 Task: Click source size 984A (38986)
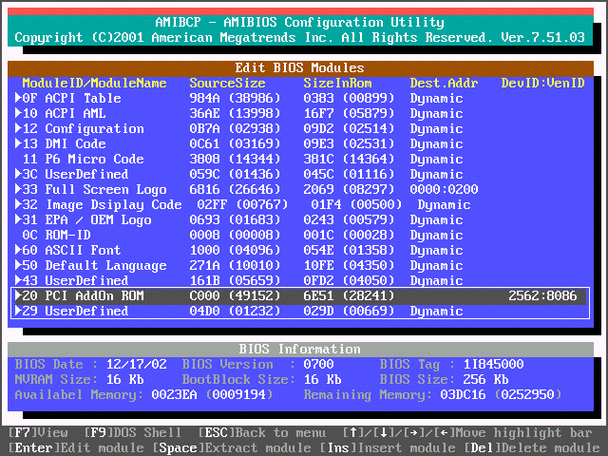[235, 98]
